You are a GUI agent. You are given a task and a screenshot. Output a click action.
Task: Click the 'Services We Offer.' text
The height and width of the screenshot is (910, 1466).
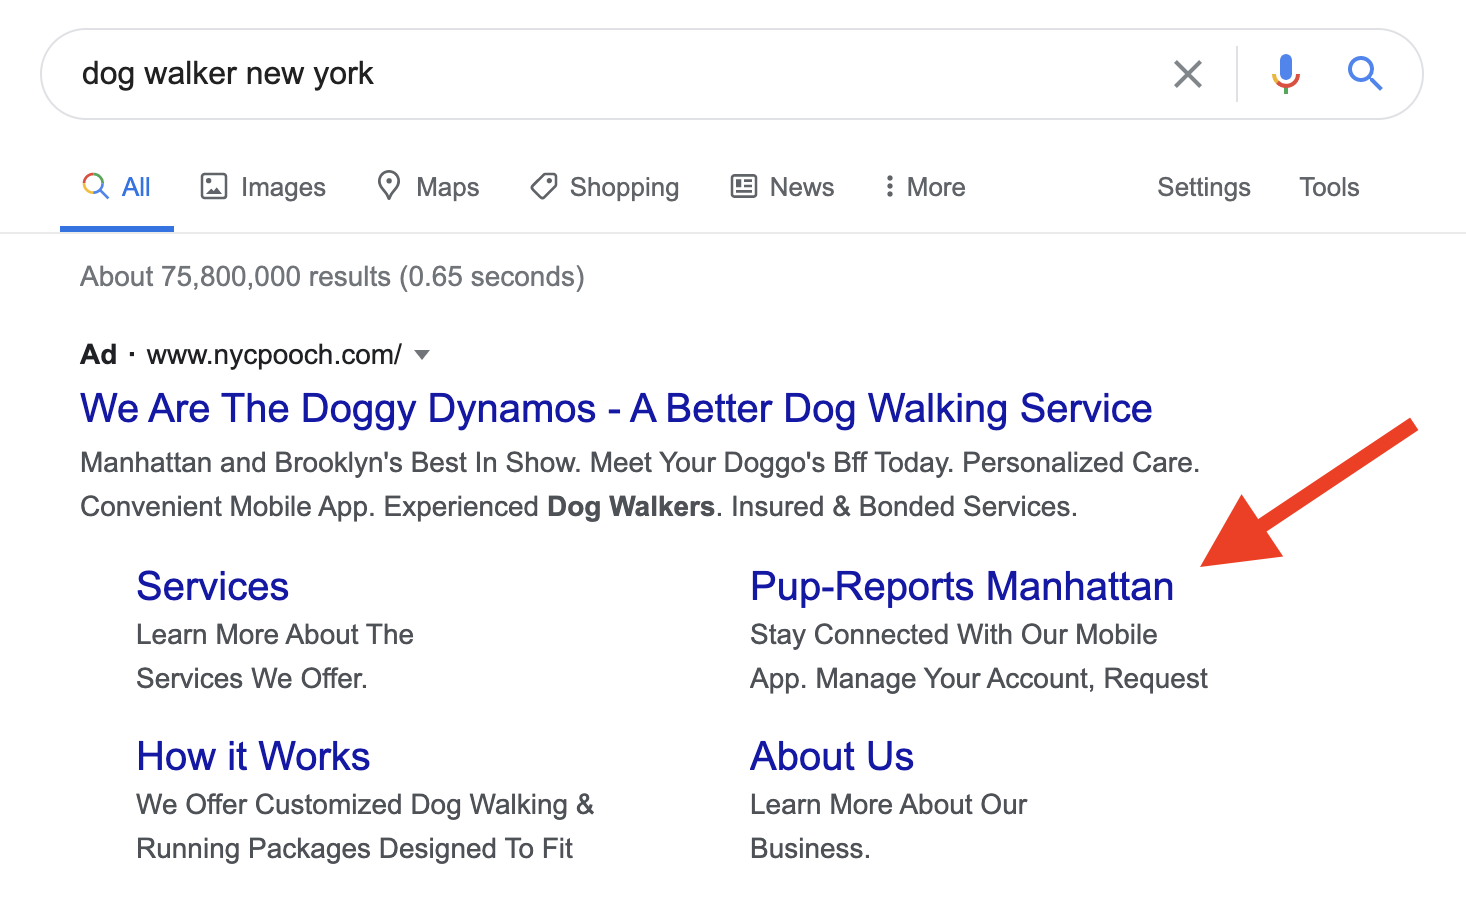(252, 679)
